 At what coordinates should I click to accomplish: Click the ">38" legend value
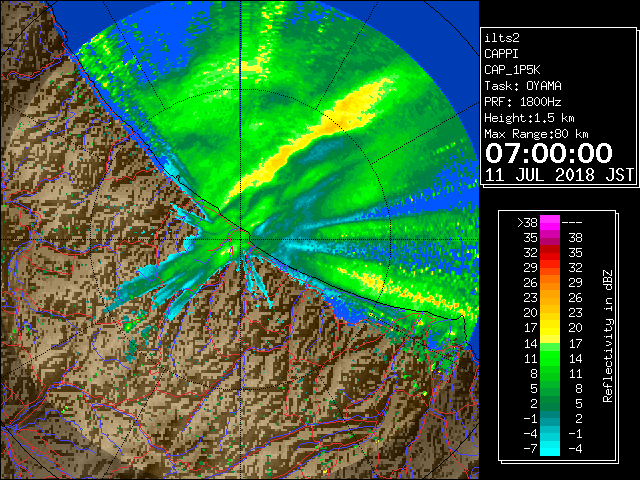point(527,223)
